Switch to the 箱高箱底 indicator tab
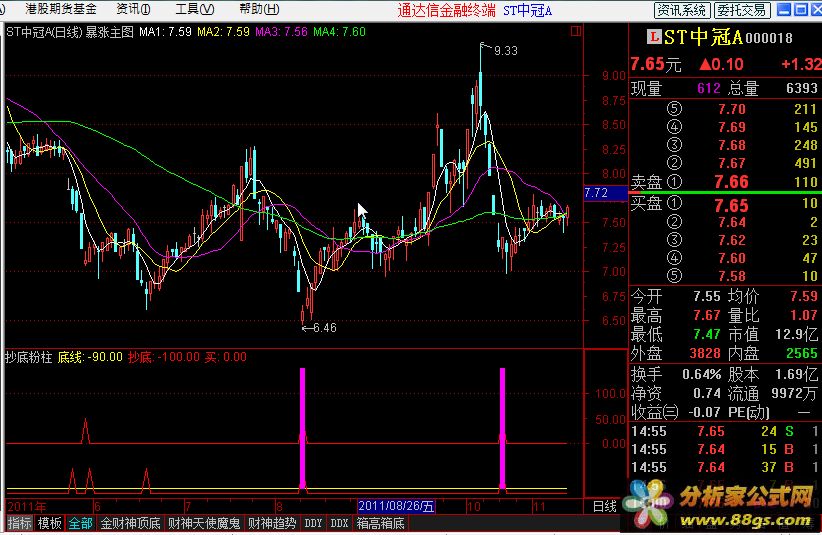 tap(380, 523)
